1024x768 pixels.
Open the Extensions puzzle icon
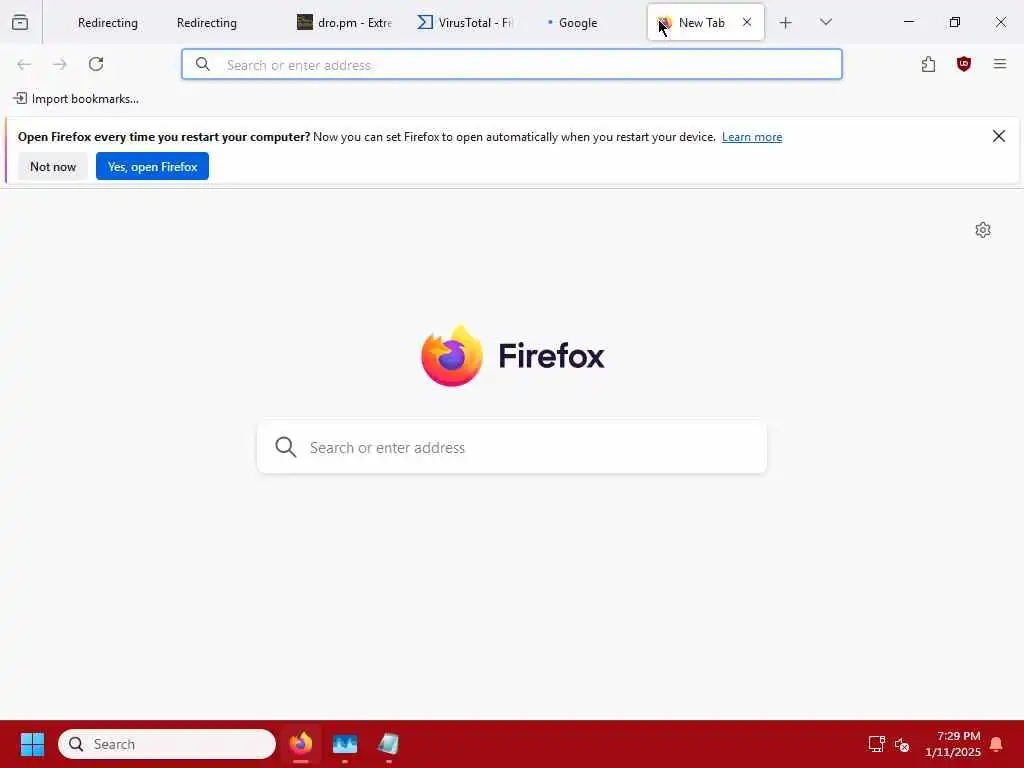pos(929,64)
